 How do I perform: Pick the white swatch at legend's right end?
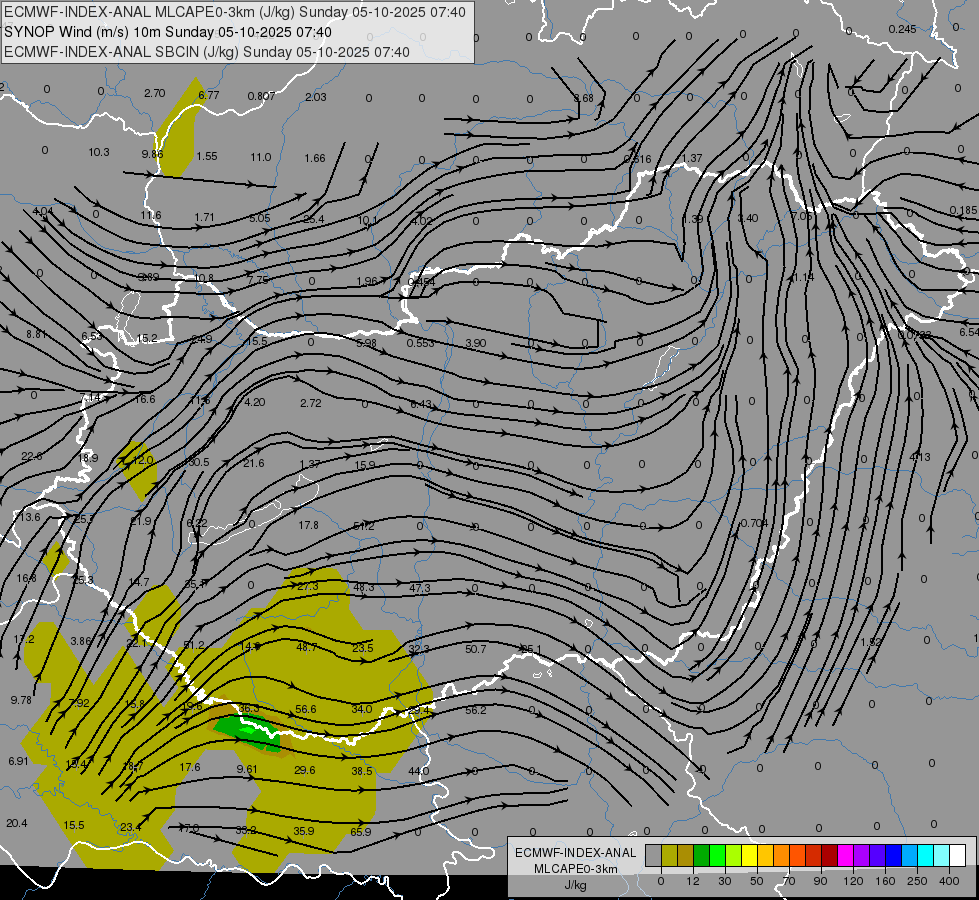(x=957, y=855)
